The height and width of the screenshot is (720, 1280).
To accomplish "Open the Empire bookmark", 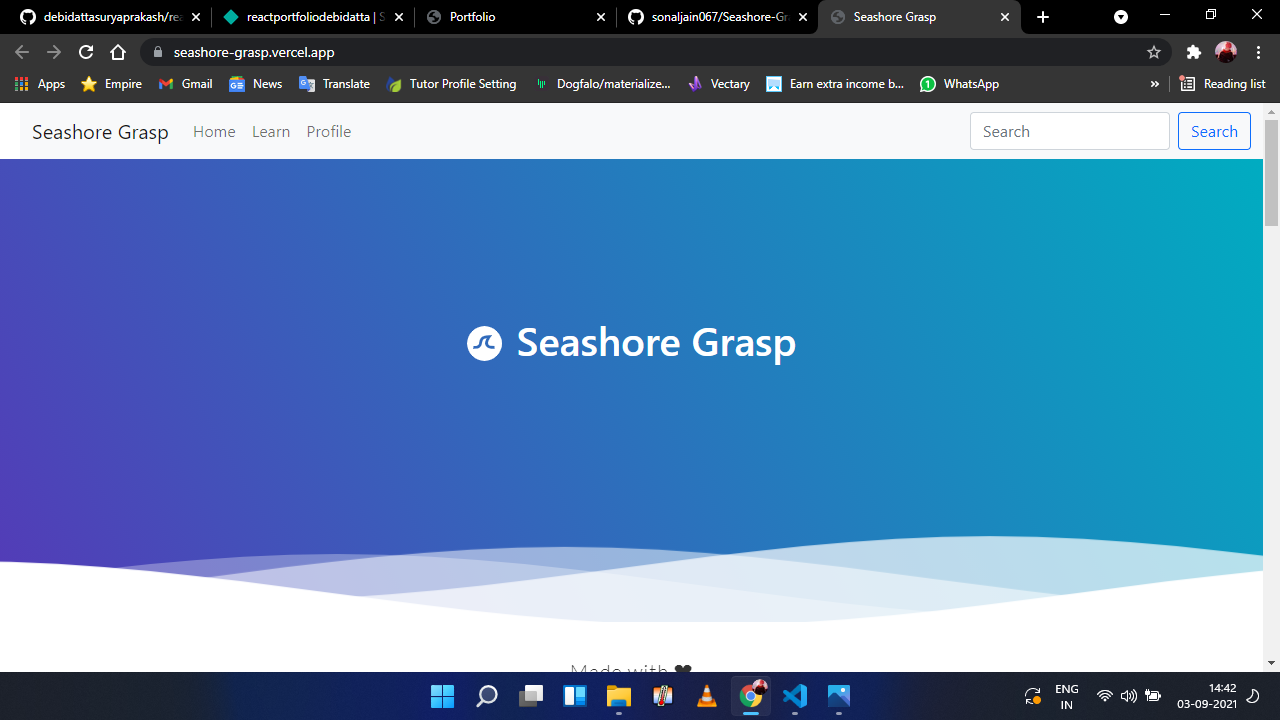I will pos(111,84).
